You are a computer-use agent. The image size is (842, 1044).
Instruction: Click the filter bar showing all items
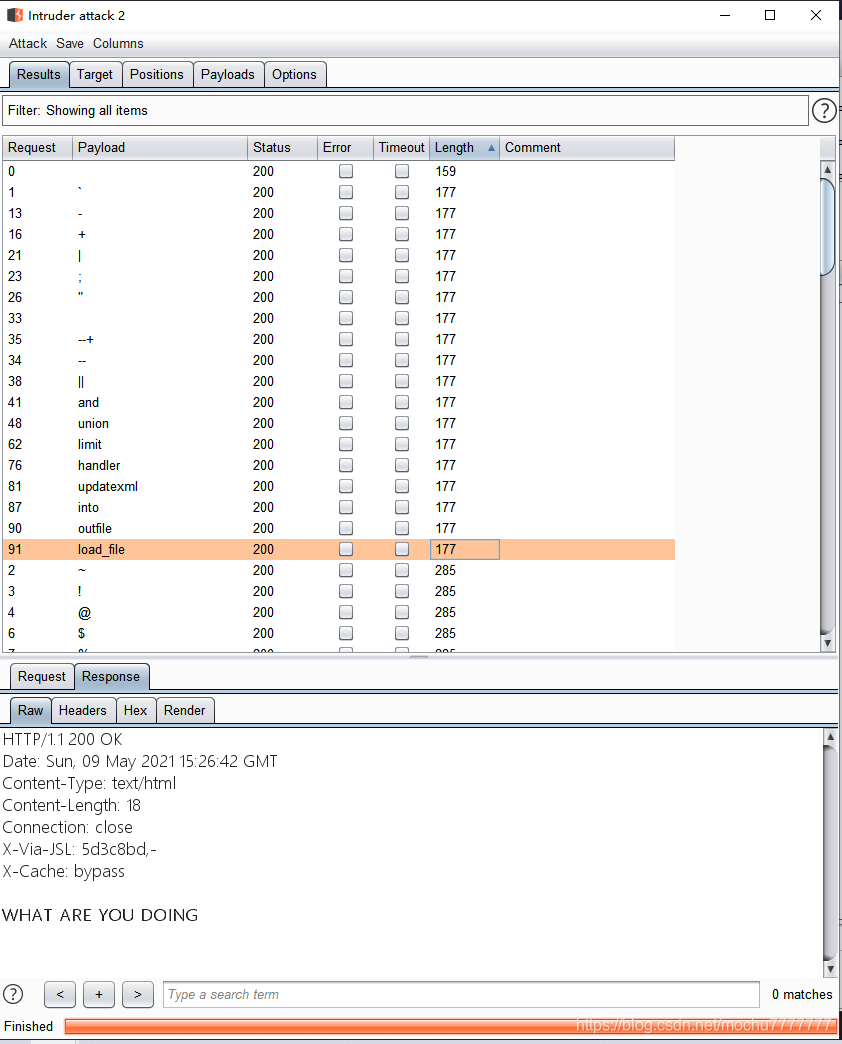coord(404,111)
